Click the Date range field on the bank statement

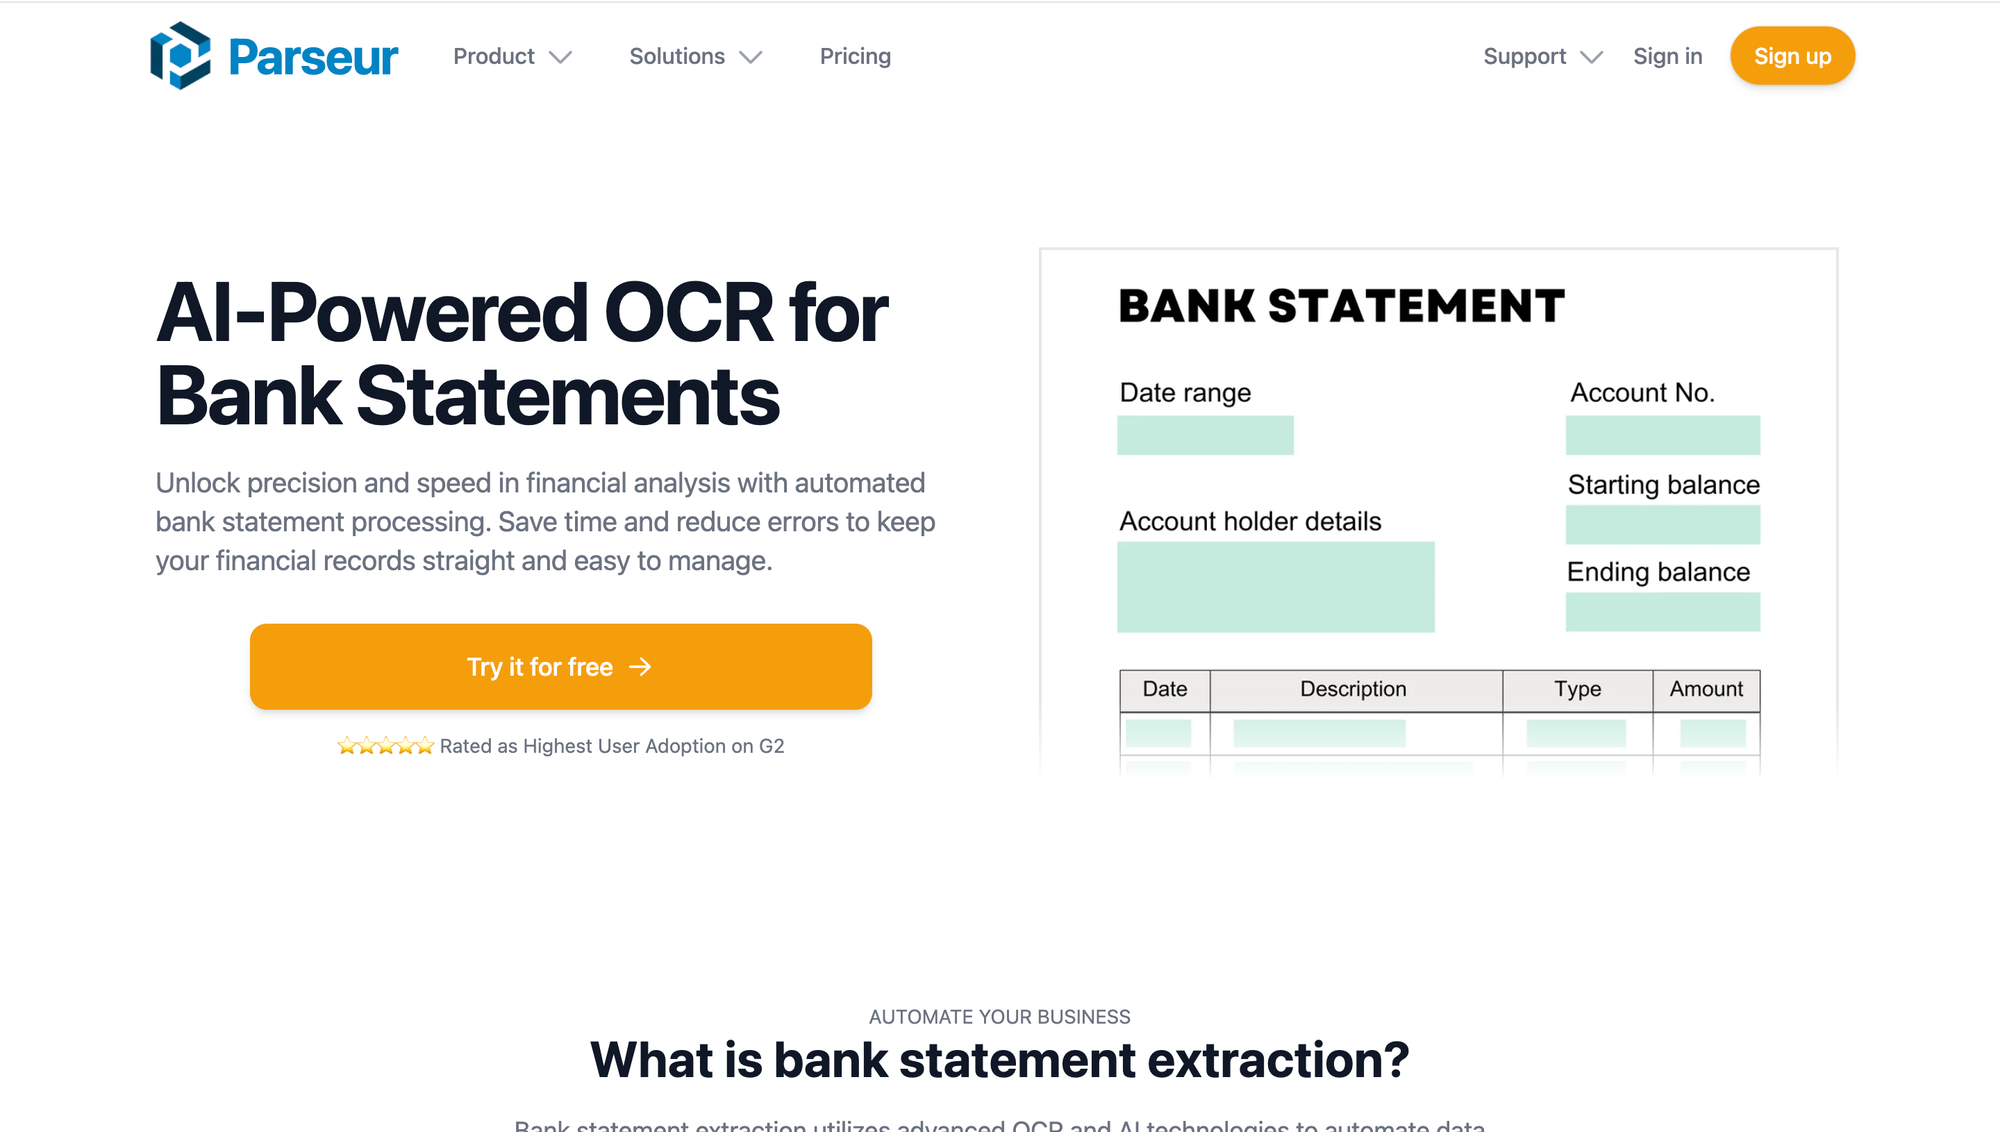(1206, 436)
